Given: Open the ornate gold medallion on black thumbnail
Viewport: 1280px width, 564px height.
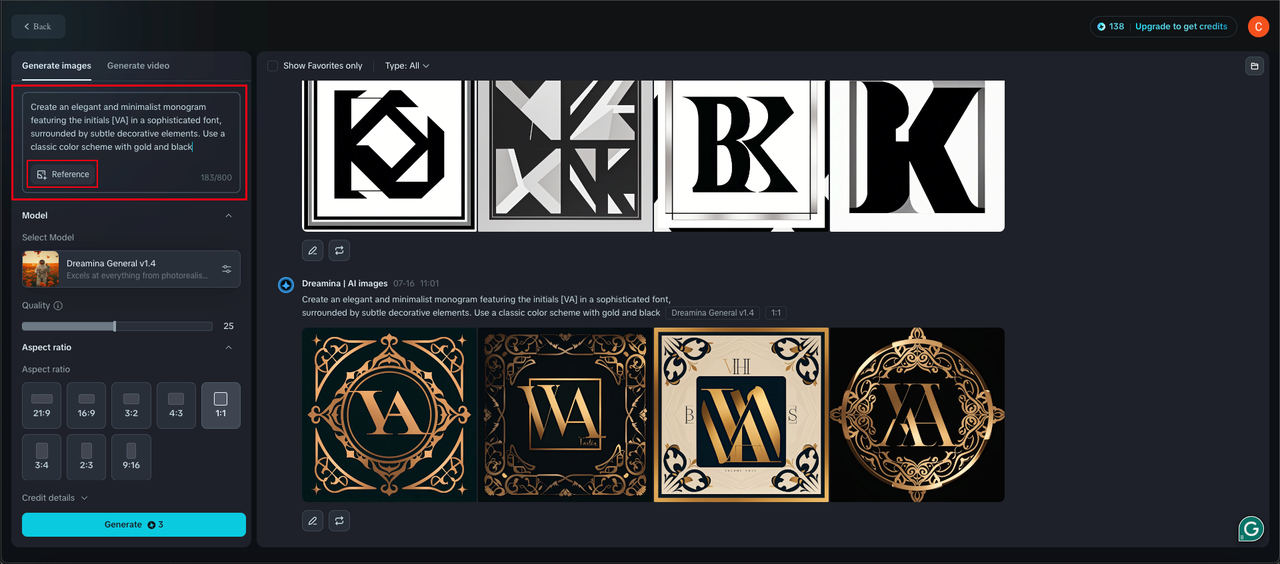Looking at the screenshot, I should tap(917, 415).
